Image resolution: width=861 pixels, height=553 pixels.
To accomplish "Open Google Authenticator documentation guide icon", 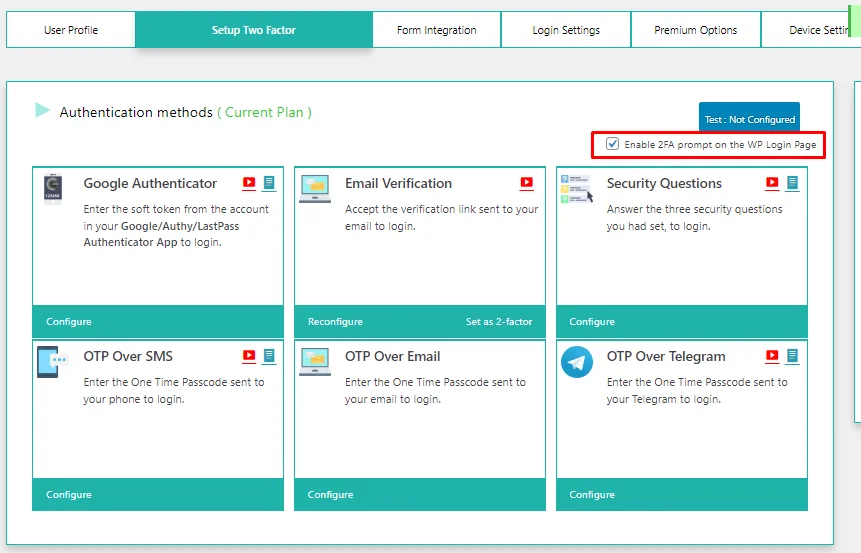I will 269,183.
